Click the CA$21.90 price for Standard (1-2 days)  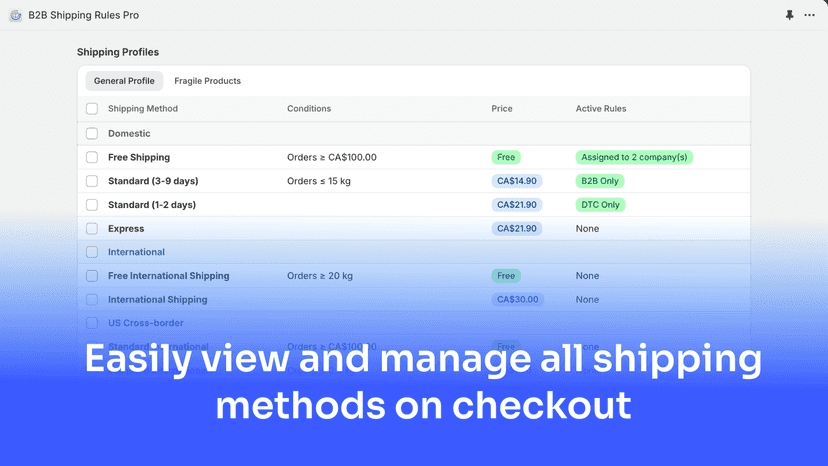pos(516,205)
